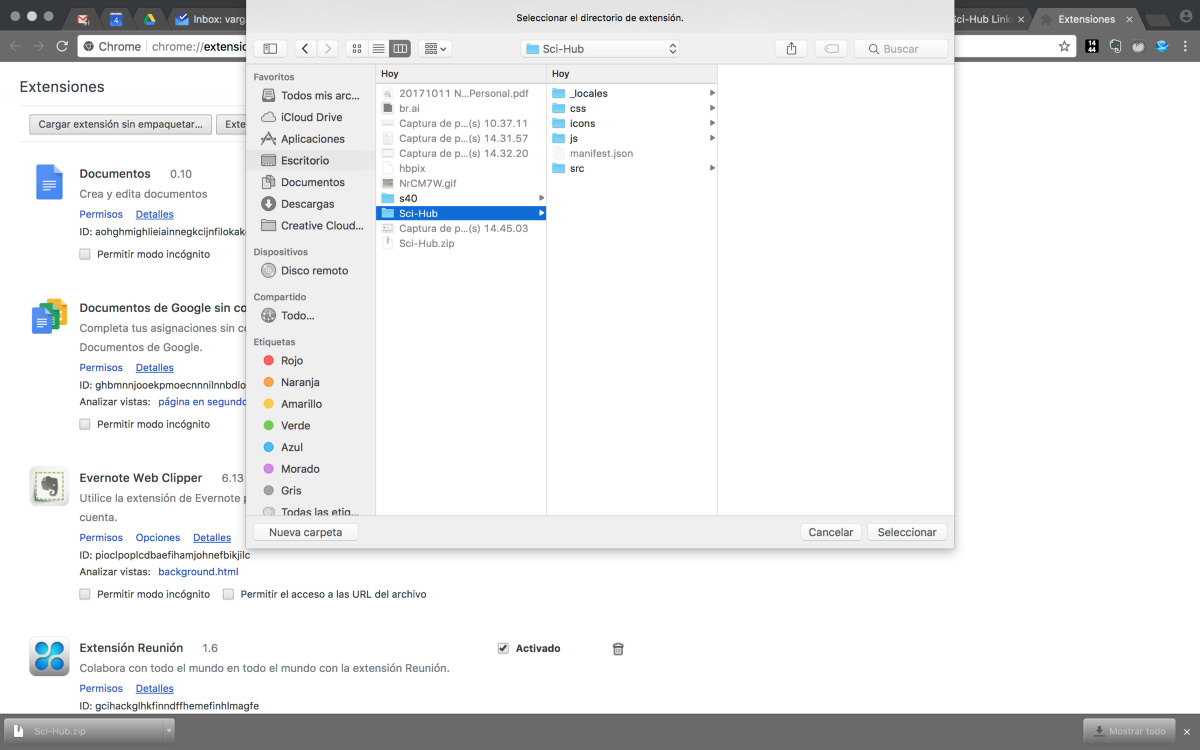Select the Sci-Hub folder row
The image size is (1200, 750).
461,213
